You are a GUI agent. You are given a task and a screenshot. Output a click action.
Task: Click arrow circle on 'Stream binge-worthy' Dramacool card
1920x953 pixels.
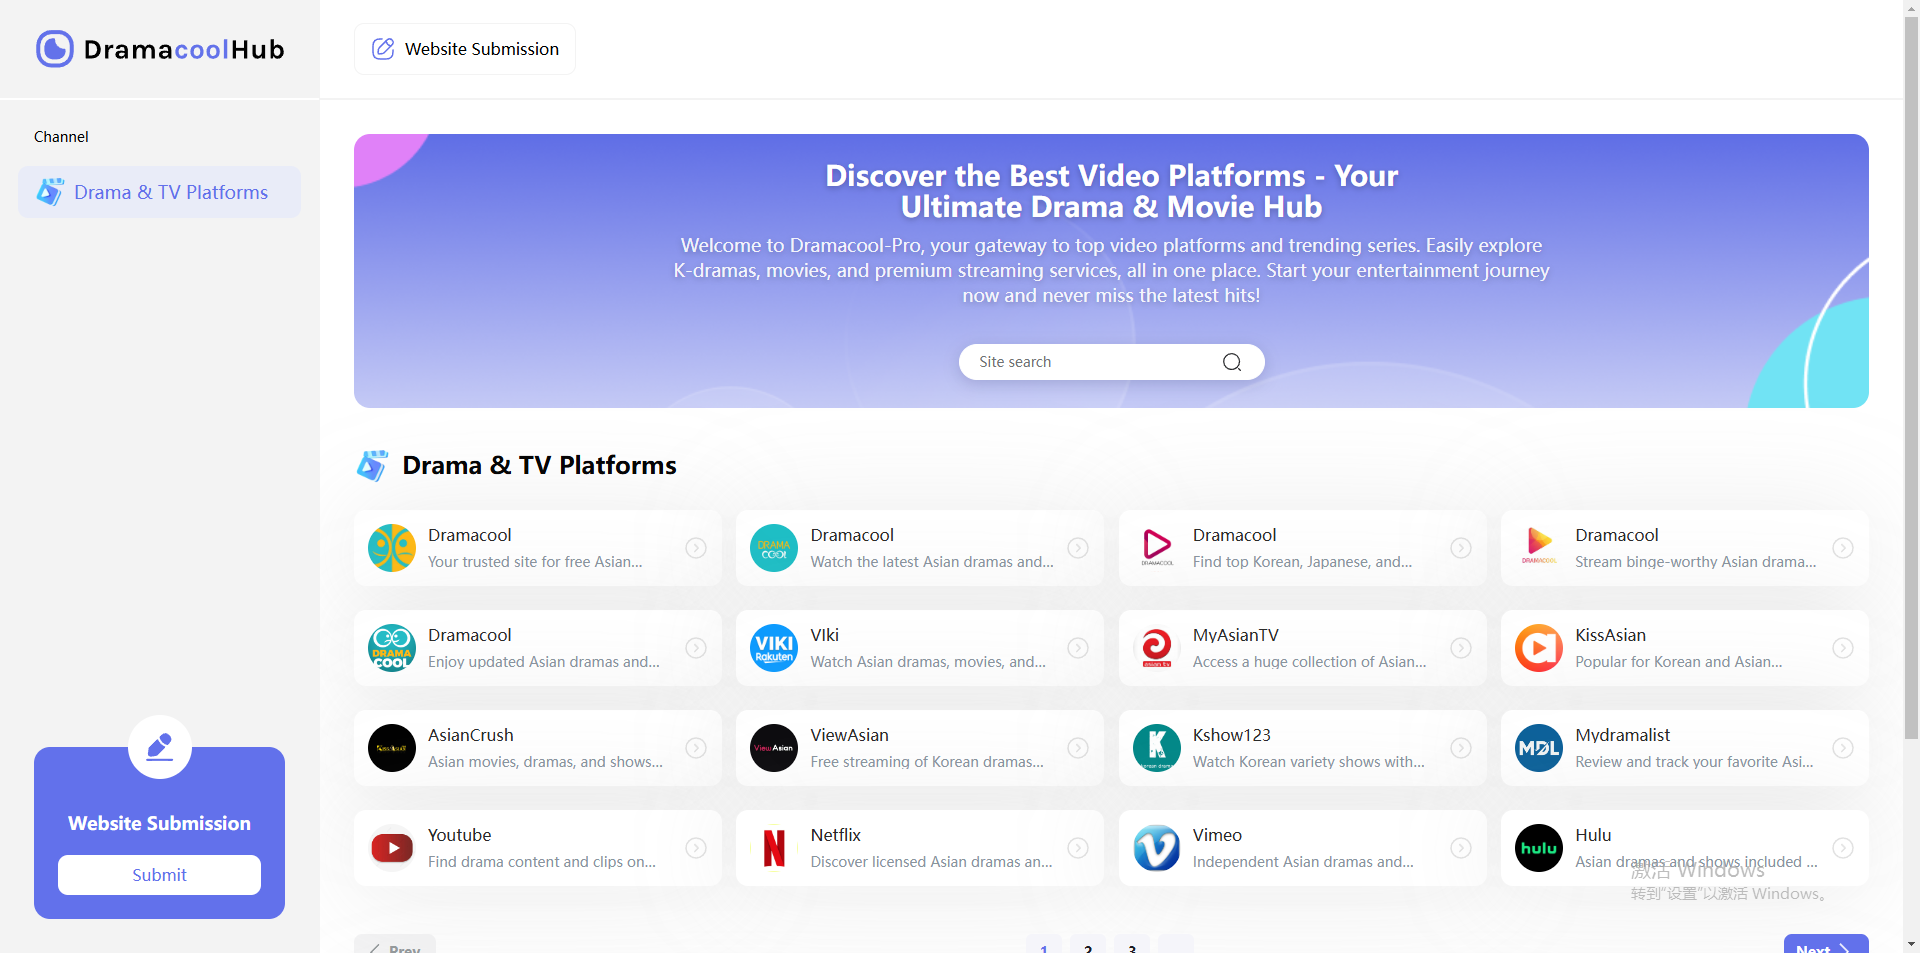[x=1843, y=548]
